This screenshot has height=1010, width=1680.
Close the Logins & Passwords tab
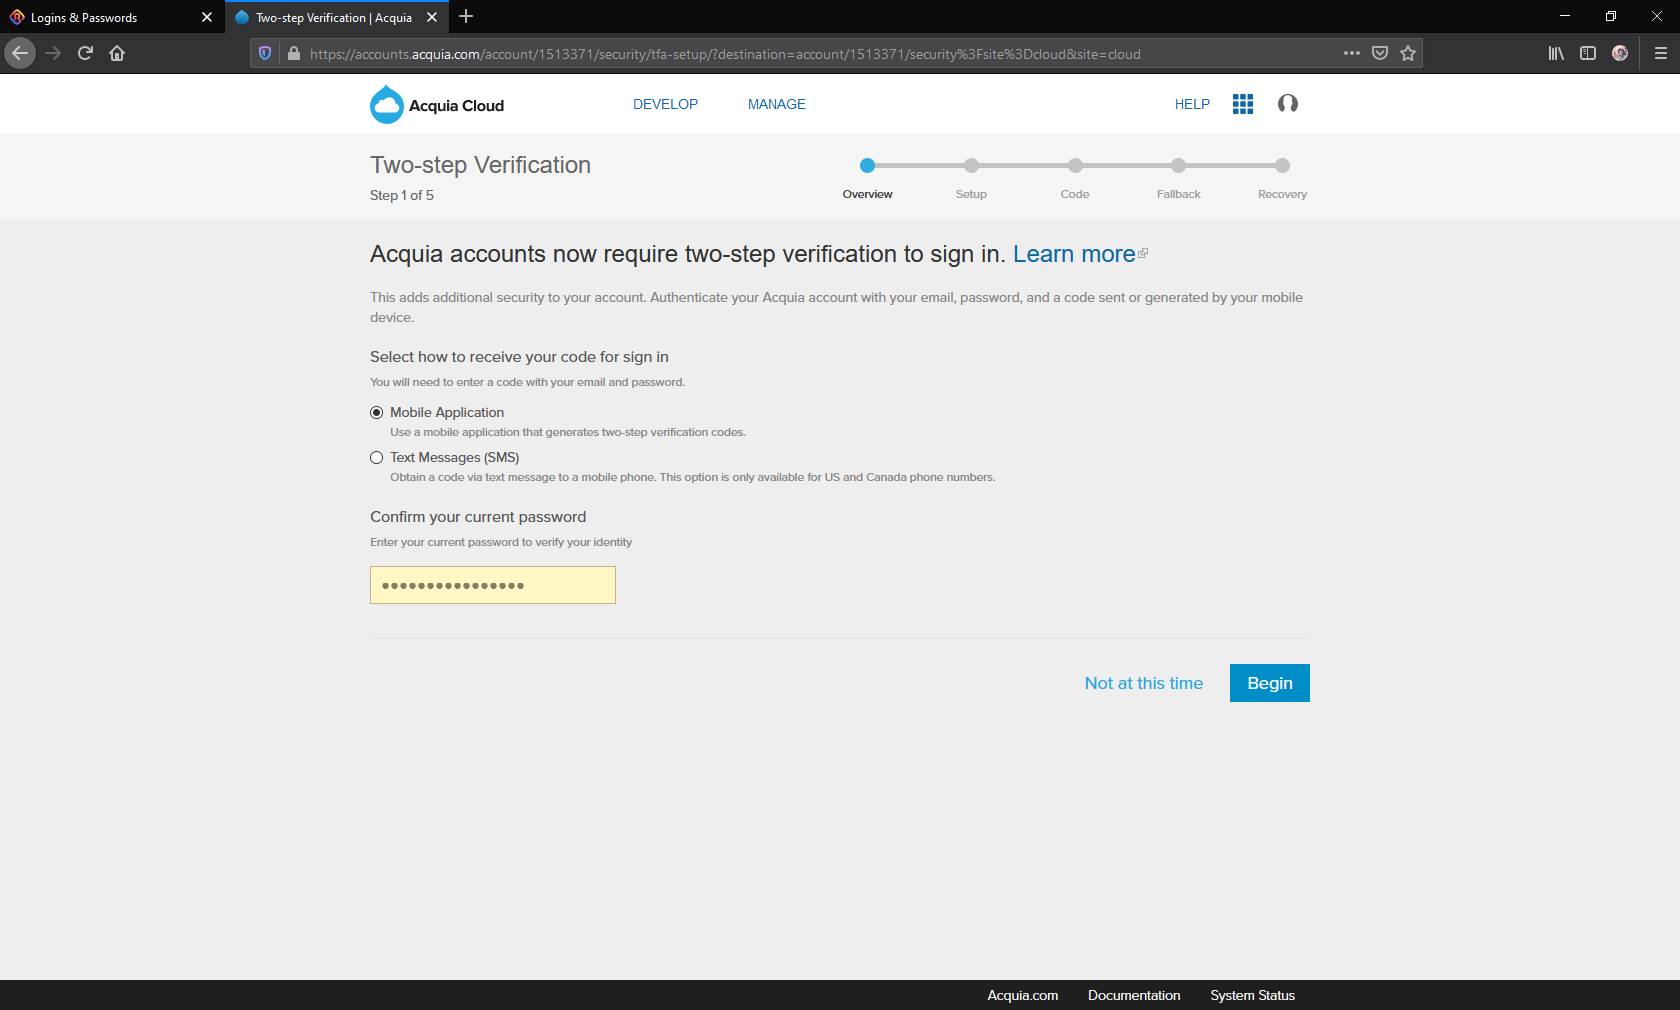coord(207,17)
